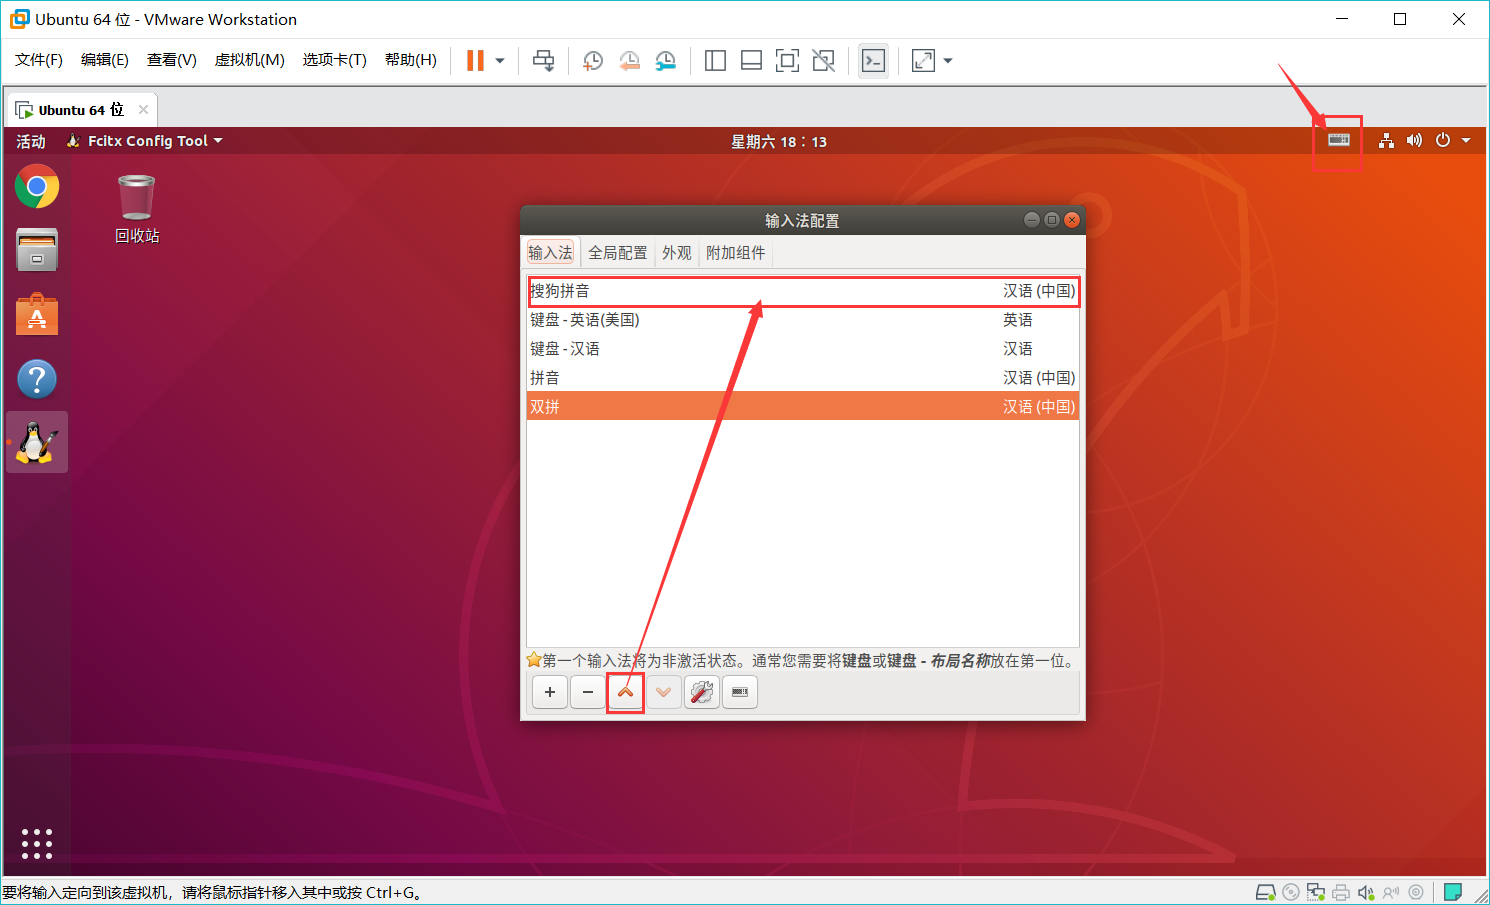Image resolution: width=1490 pixels, height=905 pixels.
Task: Open the Help icon in the dock
Action: [x=37, y=379]
